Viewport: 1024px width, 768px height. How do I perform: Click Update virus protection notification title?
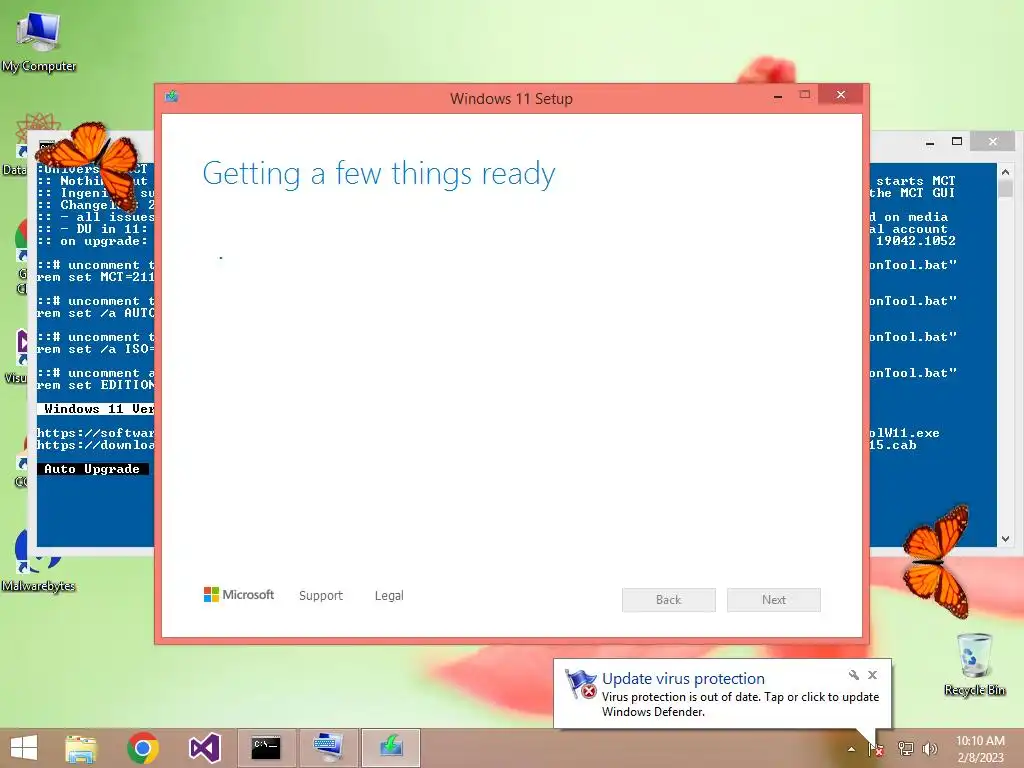(x=683, y=679)
